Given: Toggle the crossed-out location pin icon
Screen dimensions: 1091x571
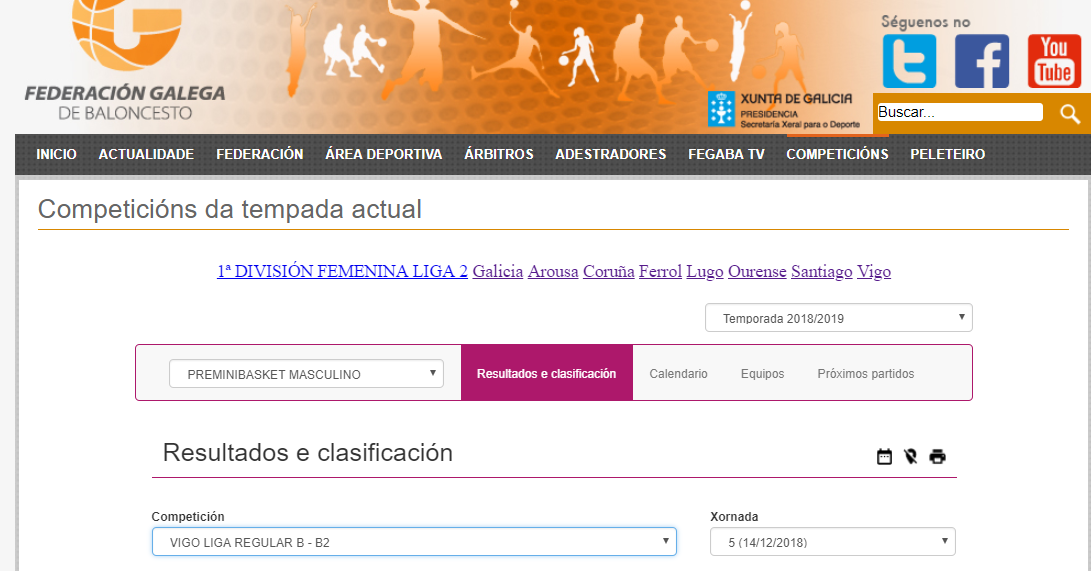Looking at the screenshot, I should coord(910,457).
